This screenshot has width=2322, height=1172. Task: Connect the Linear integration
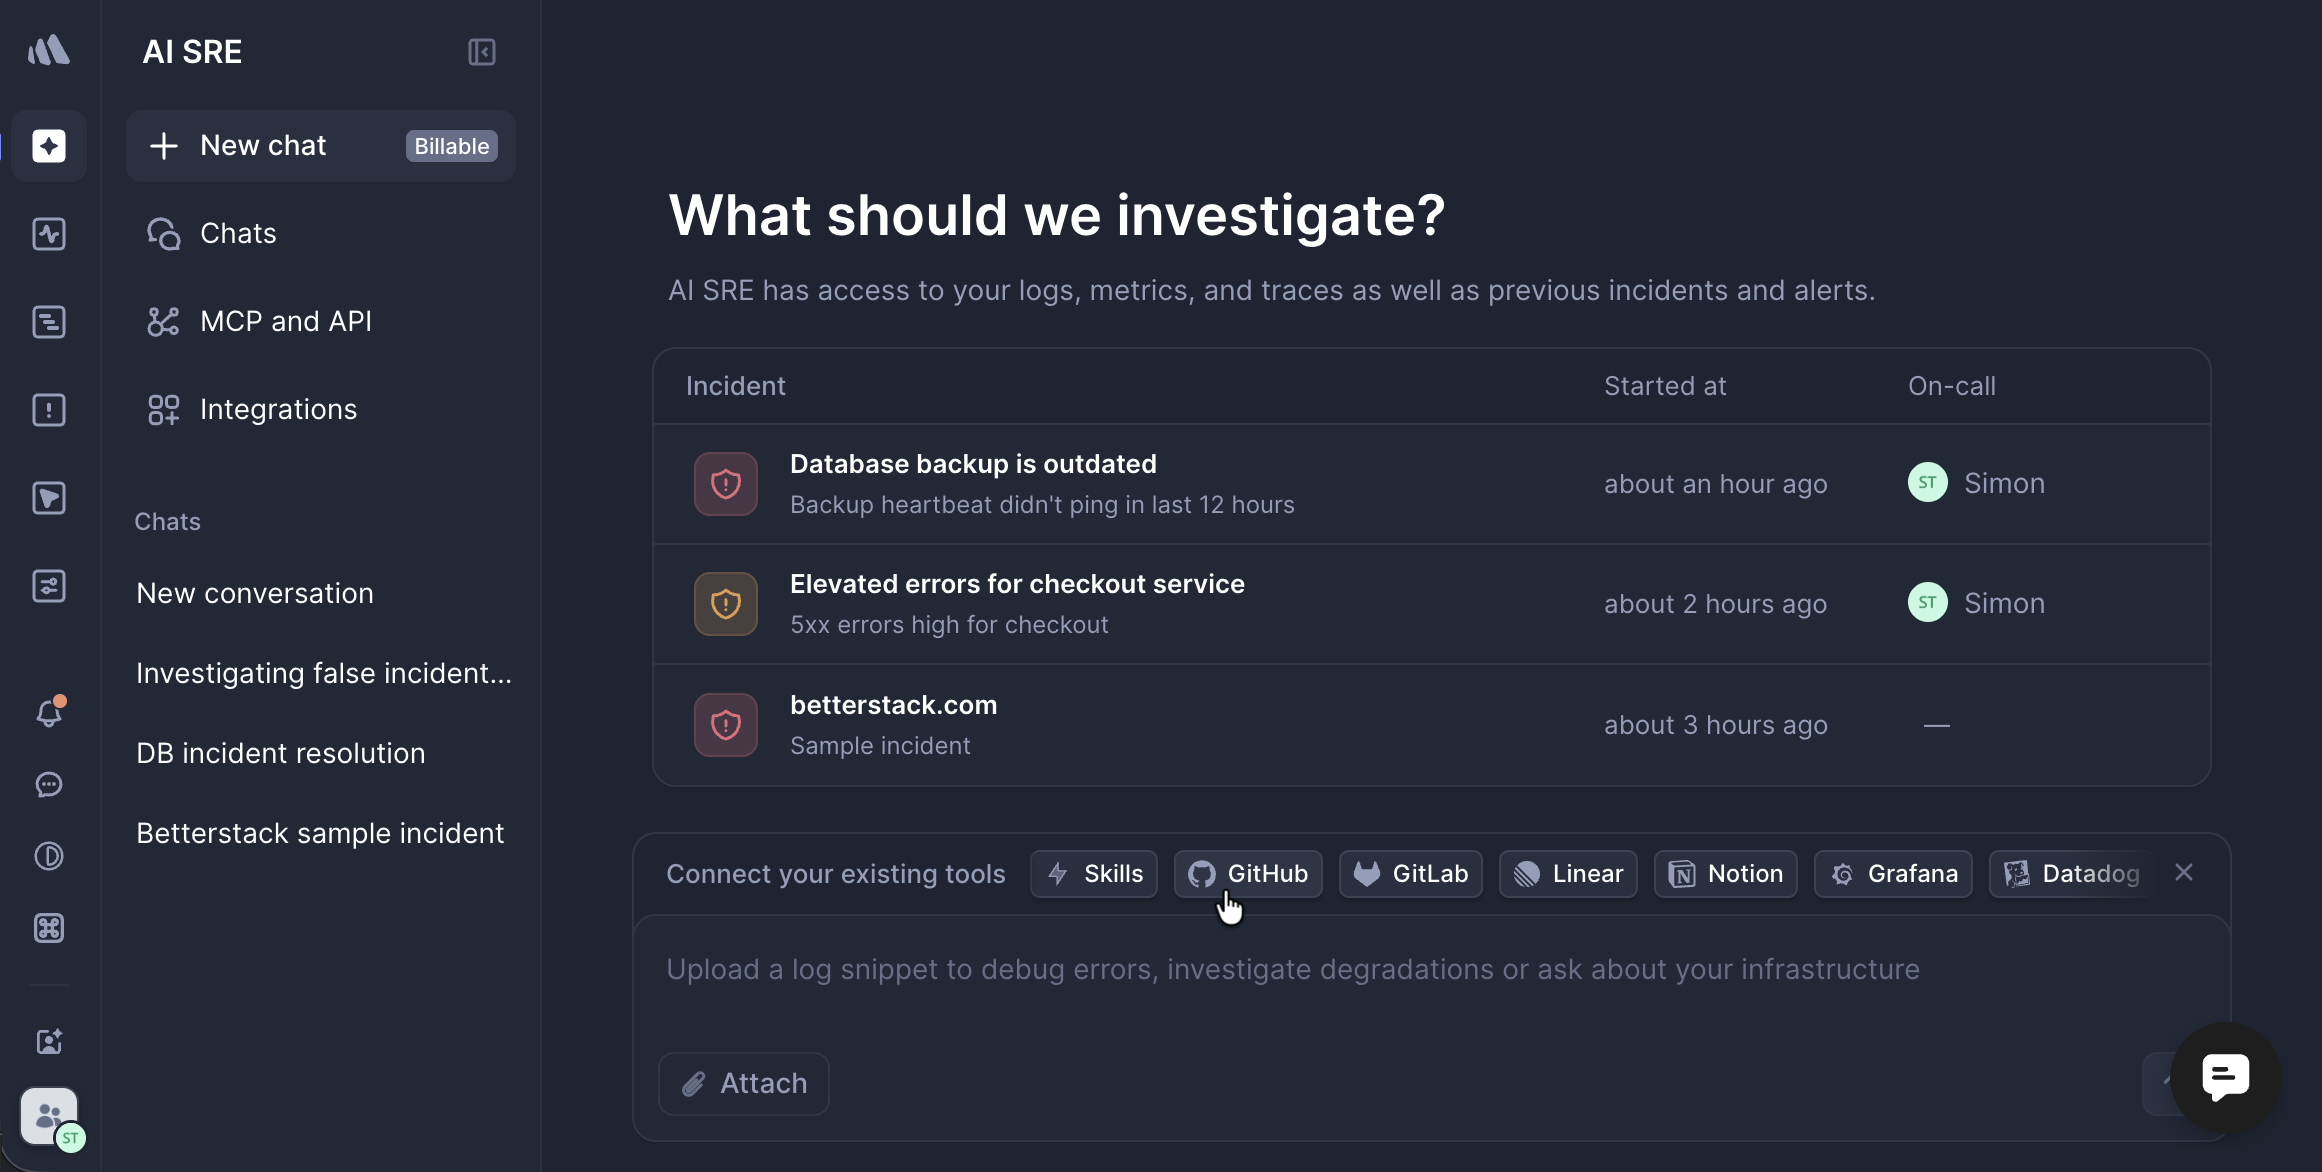[x=1568, y=874]
